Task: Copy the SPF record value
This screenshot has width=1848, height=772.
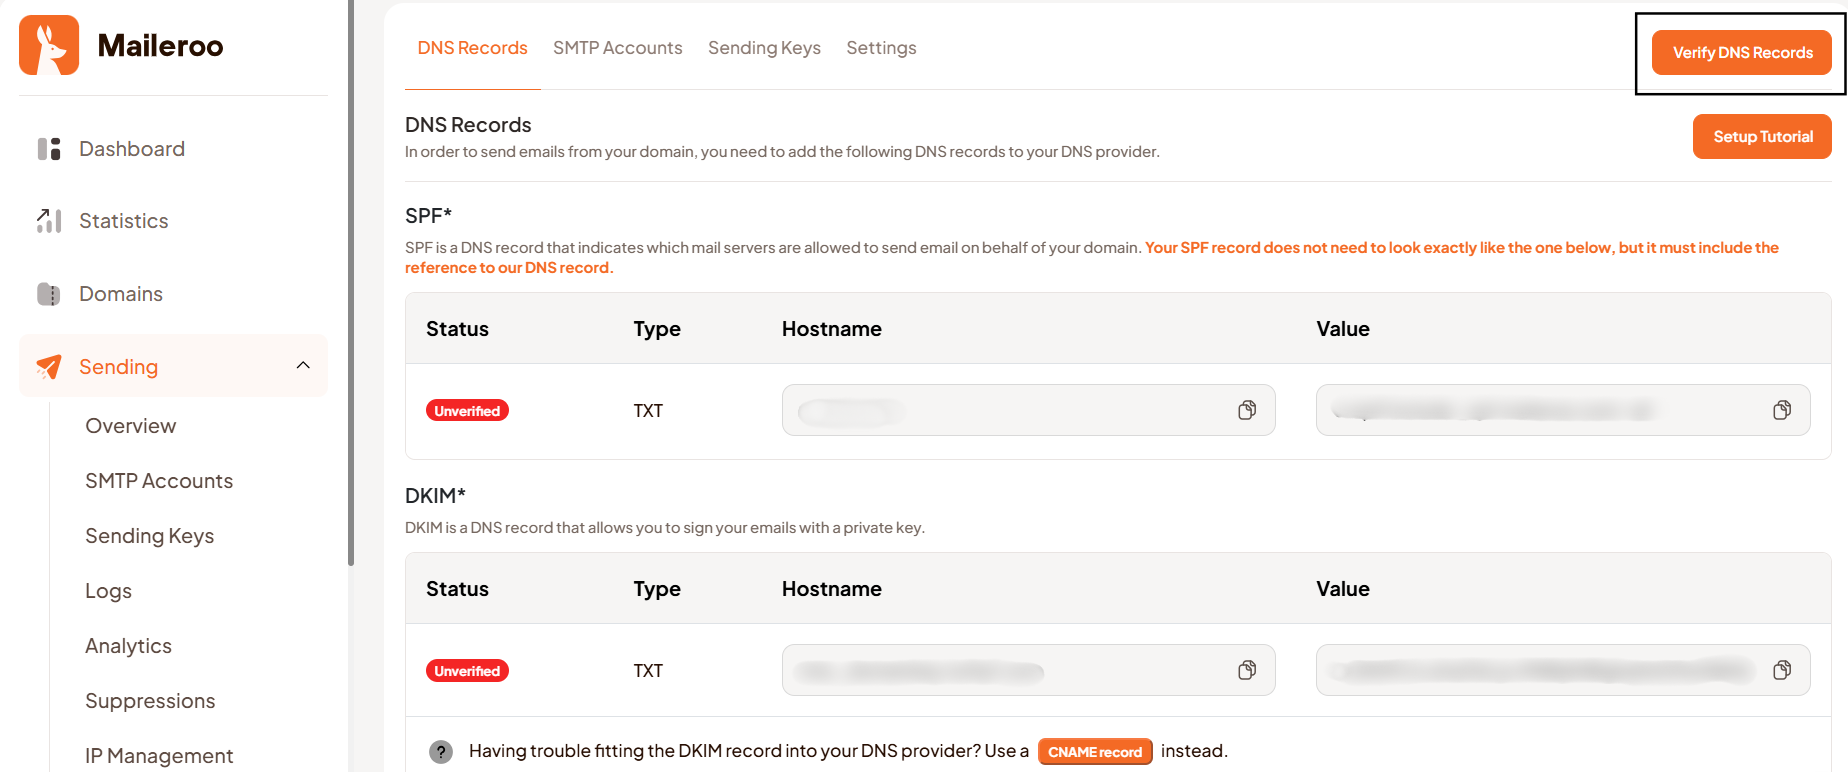Action: click(x=1782, y=410)
